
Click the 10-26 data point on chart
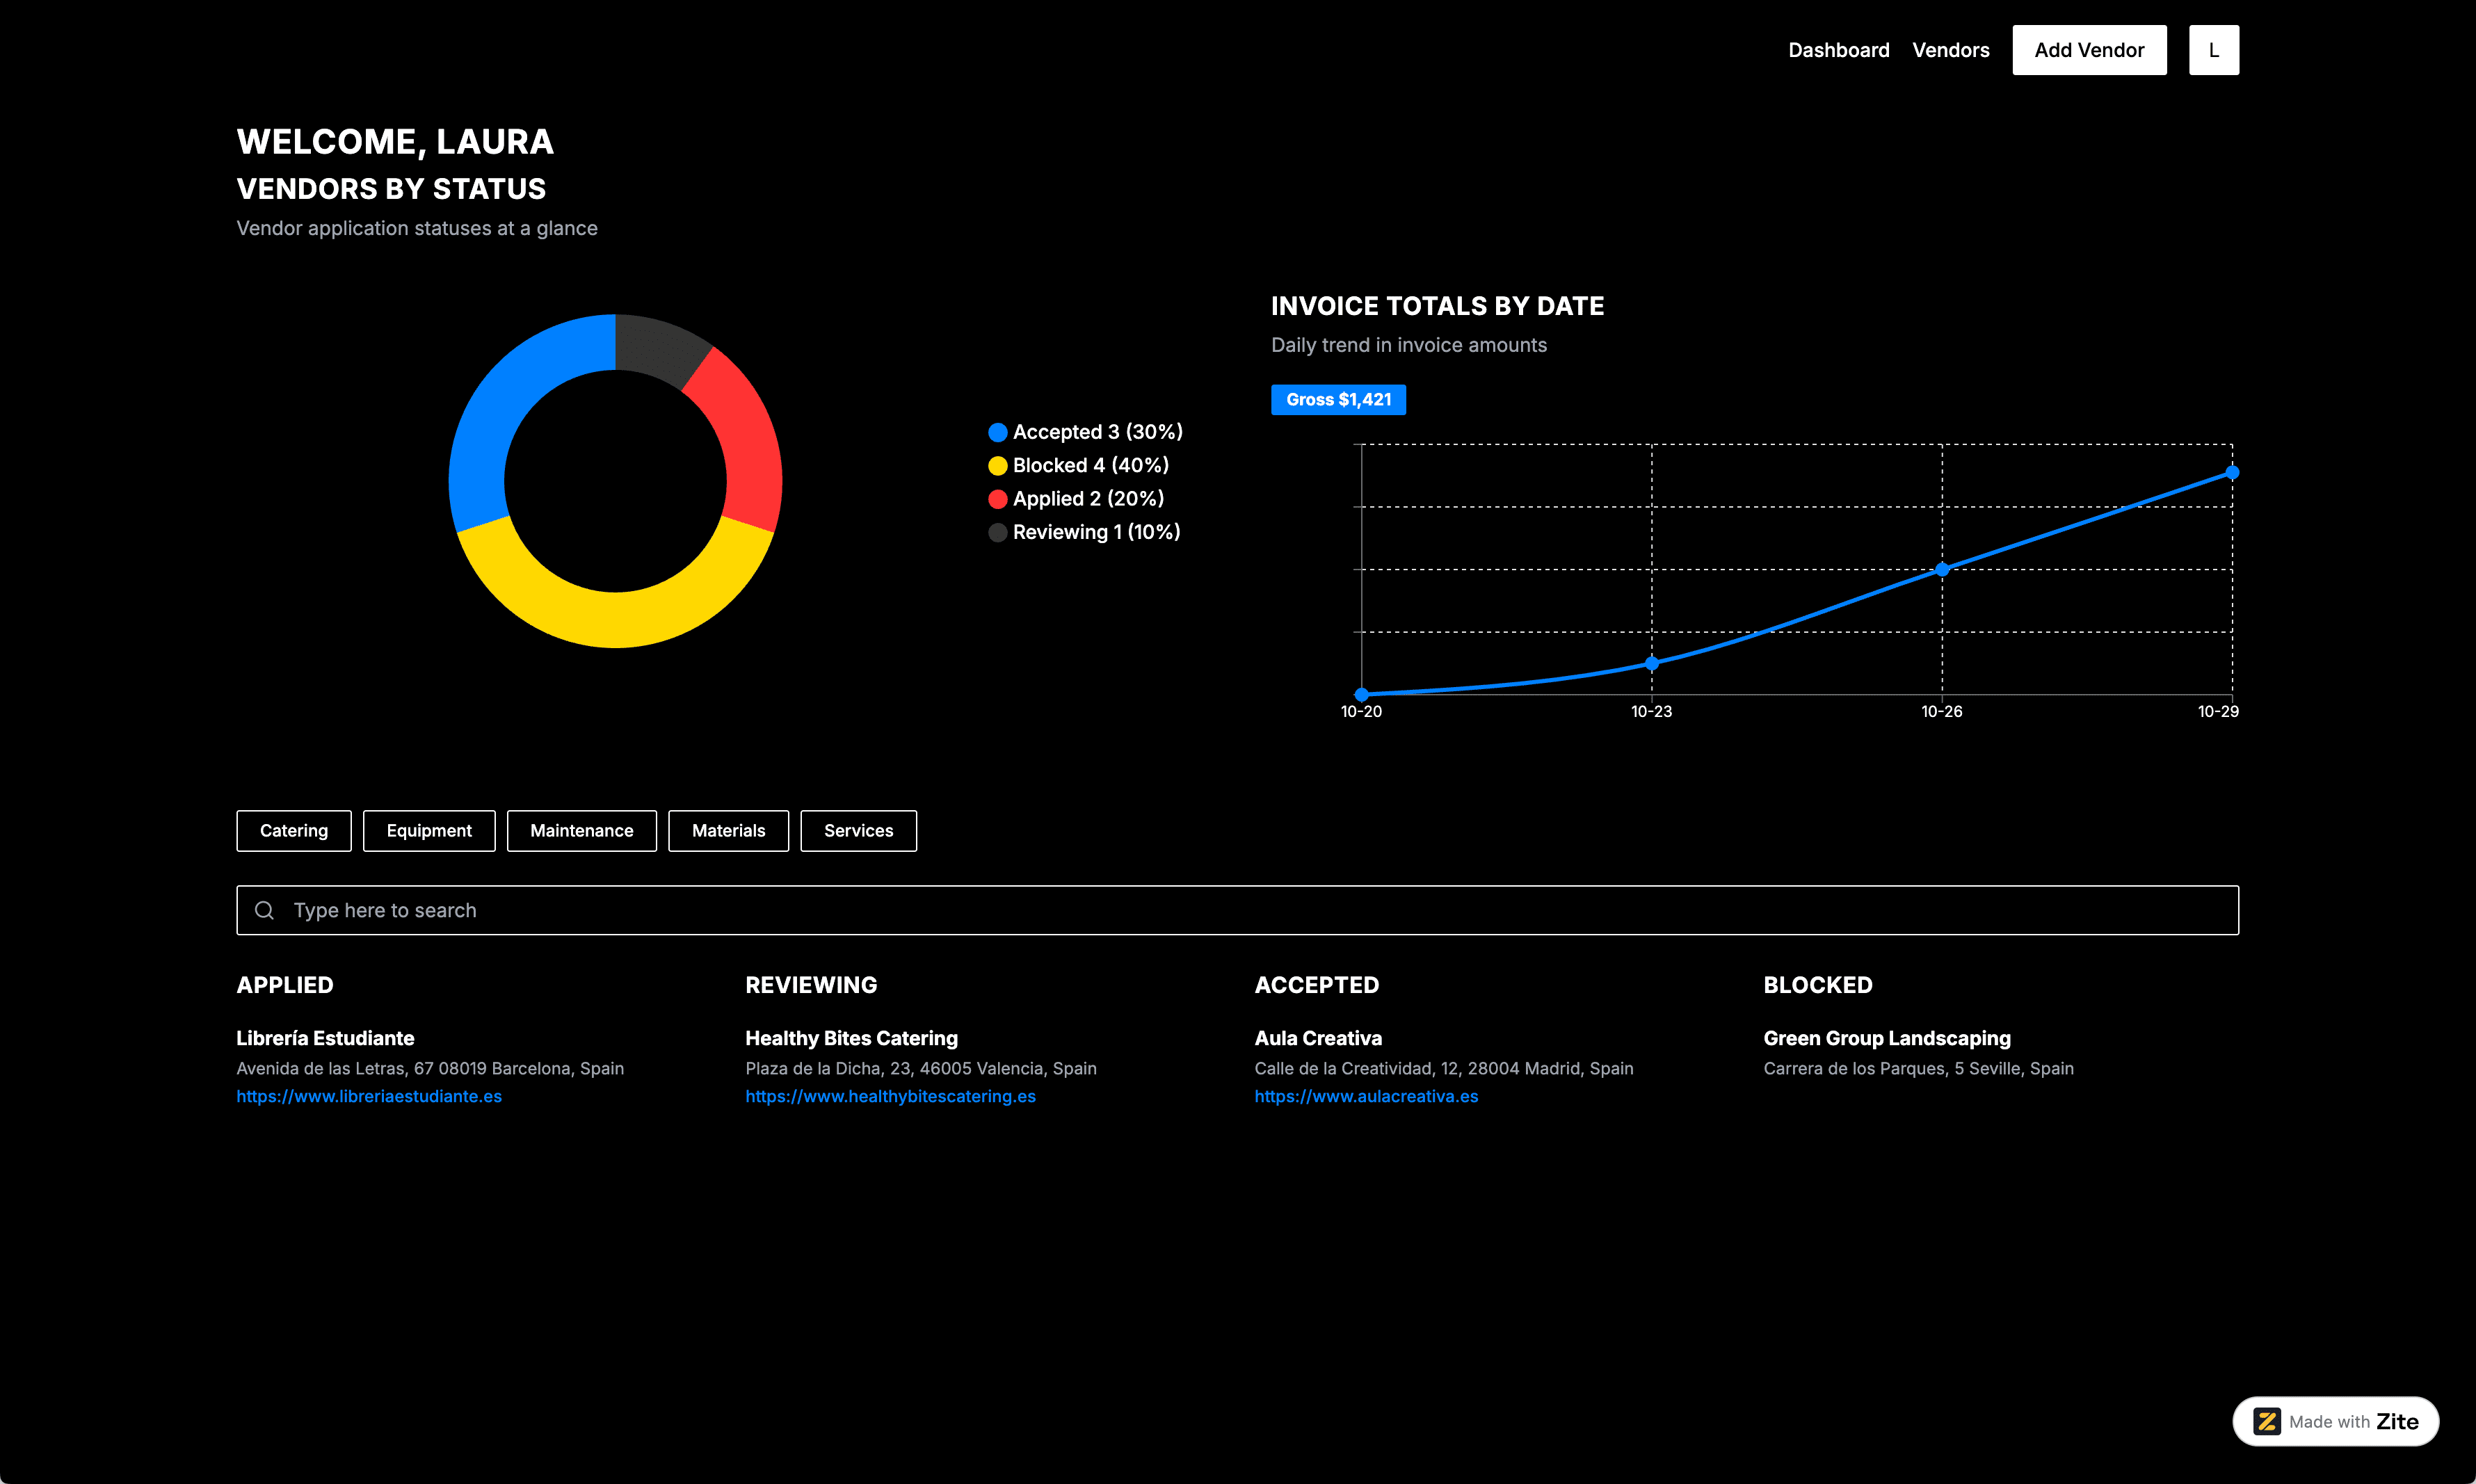(x=1942, y=569)
